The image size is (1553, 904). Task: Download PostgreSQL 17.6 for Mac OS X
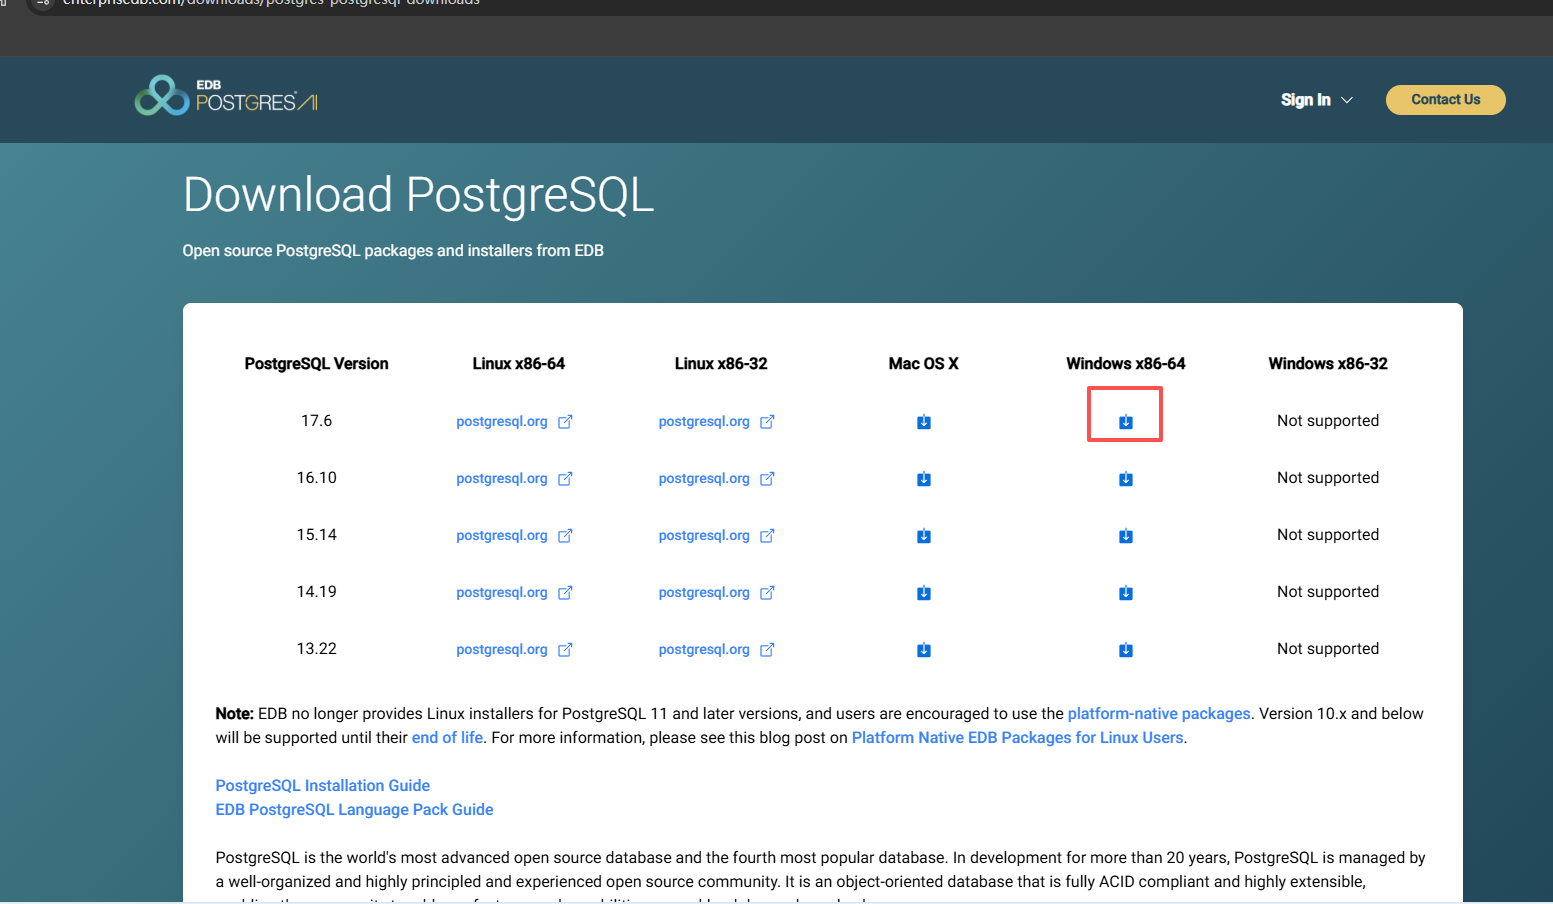click(x=924, y=422)
